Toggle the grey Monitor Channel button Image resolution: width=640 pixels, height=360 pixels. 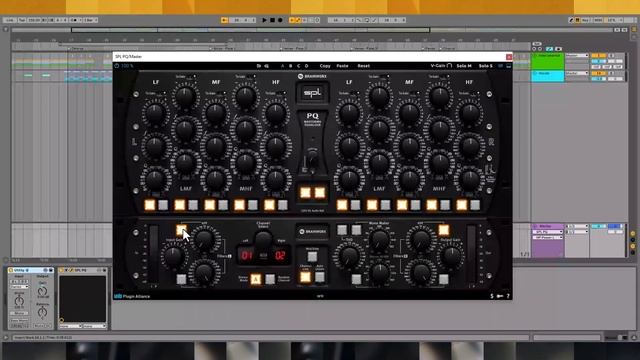point(270,279)
